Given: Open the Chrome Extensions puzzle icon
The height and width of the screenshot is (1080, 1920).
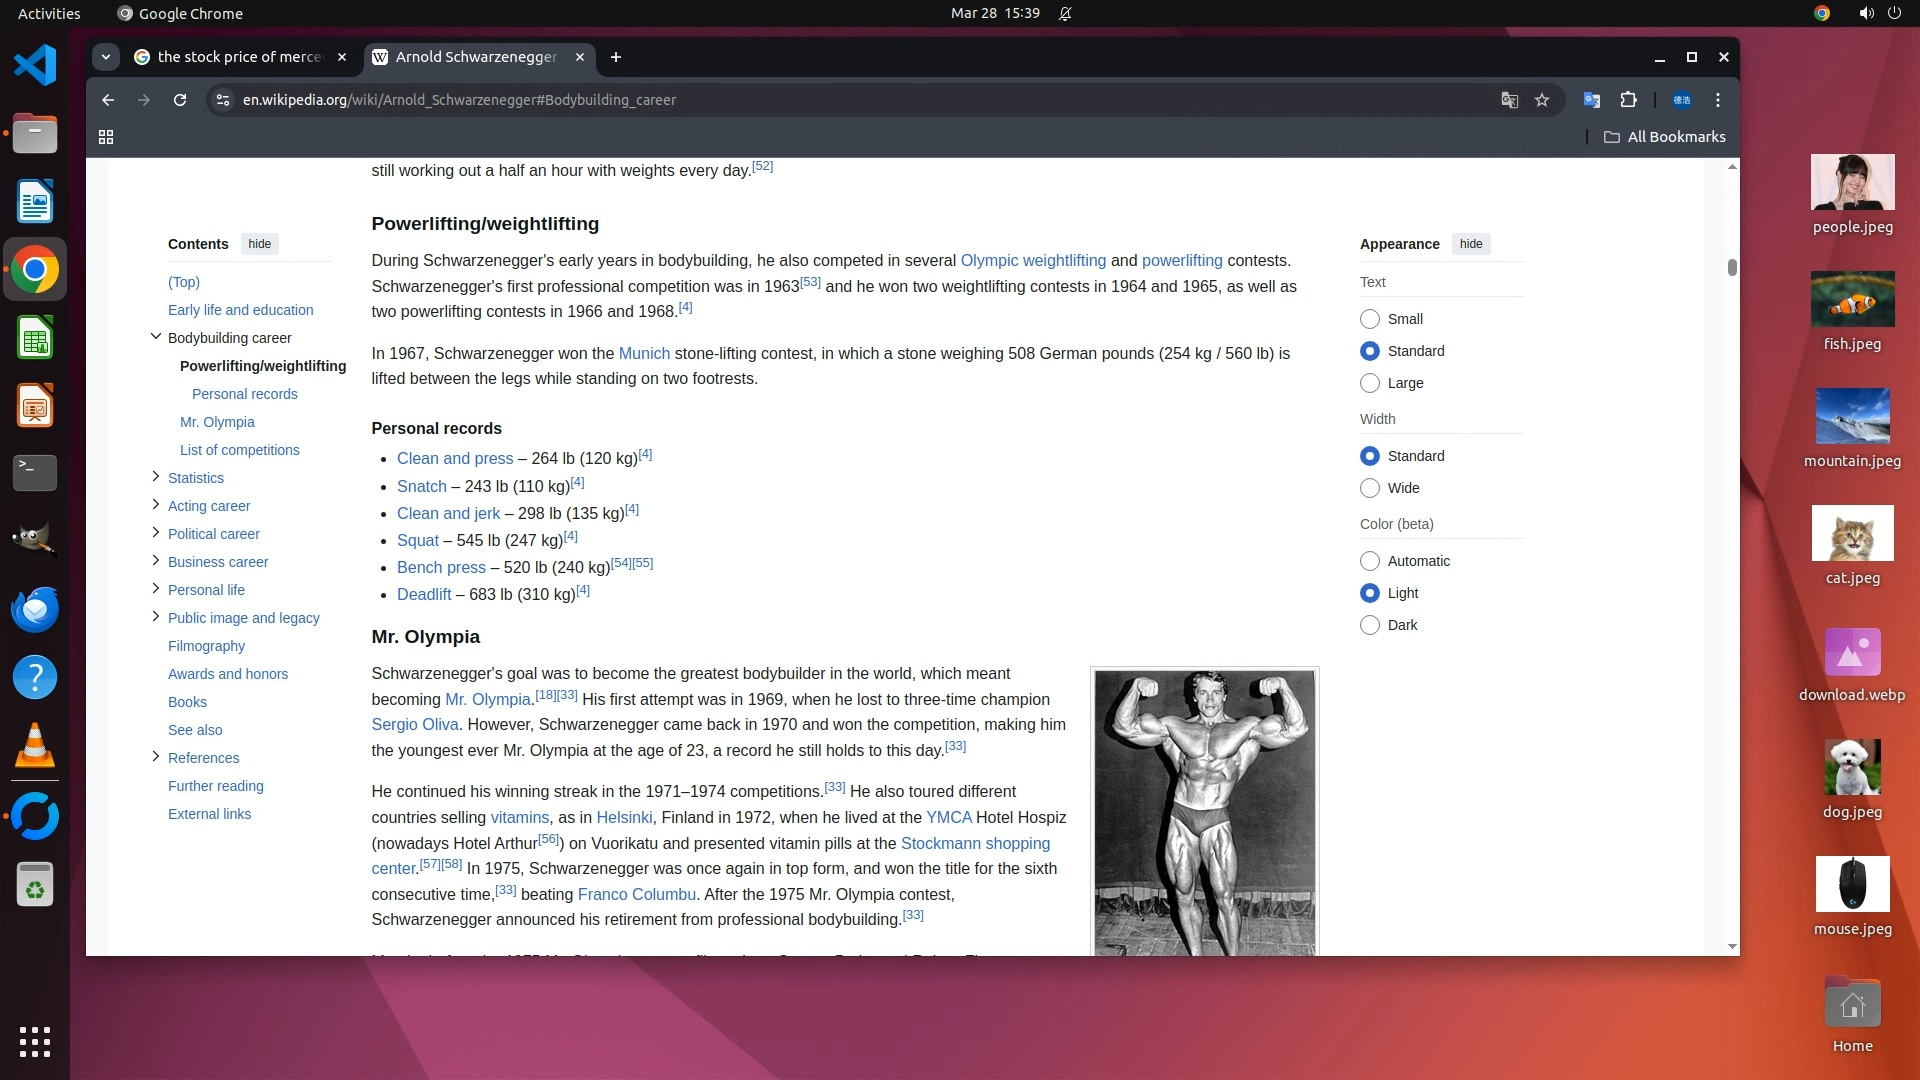Looking at the screenshot, I should (x=1629, y=100).
